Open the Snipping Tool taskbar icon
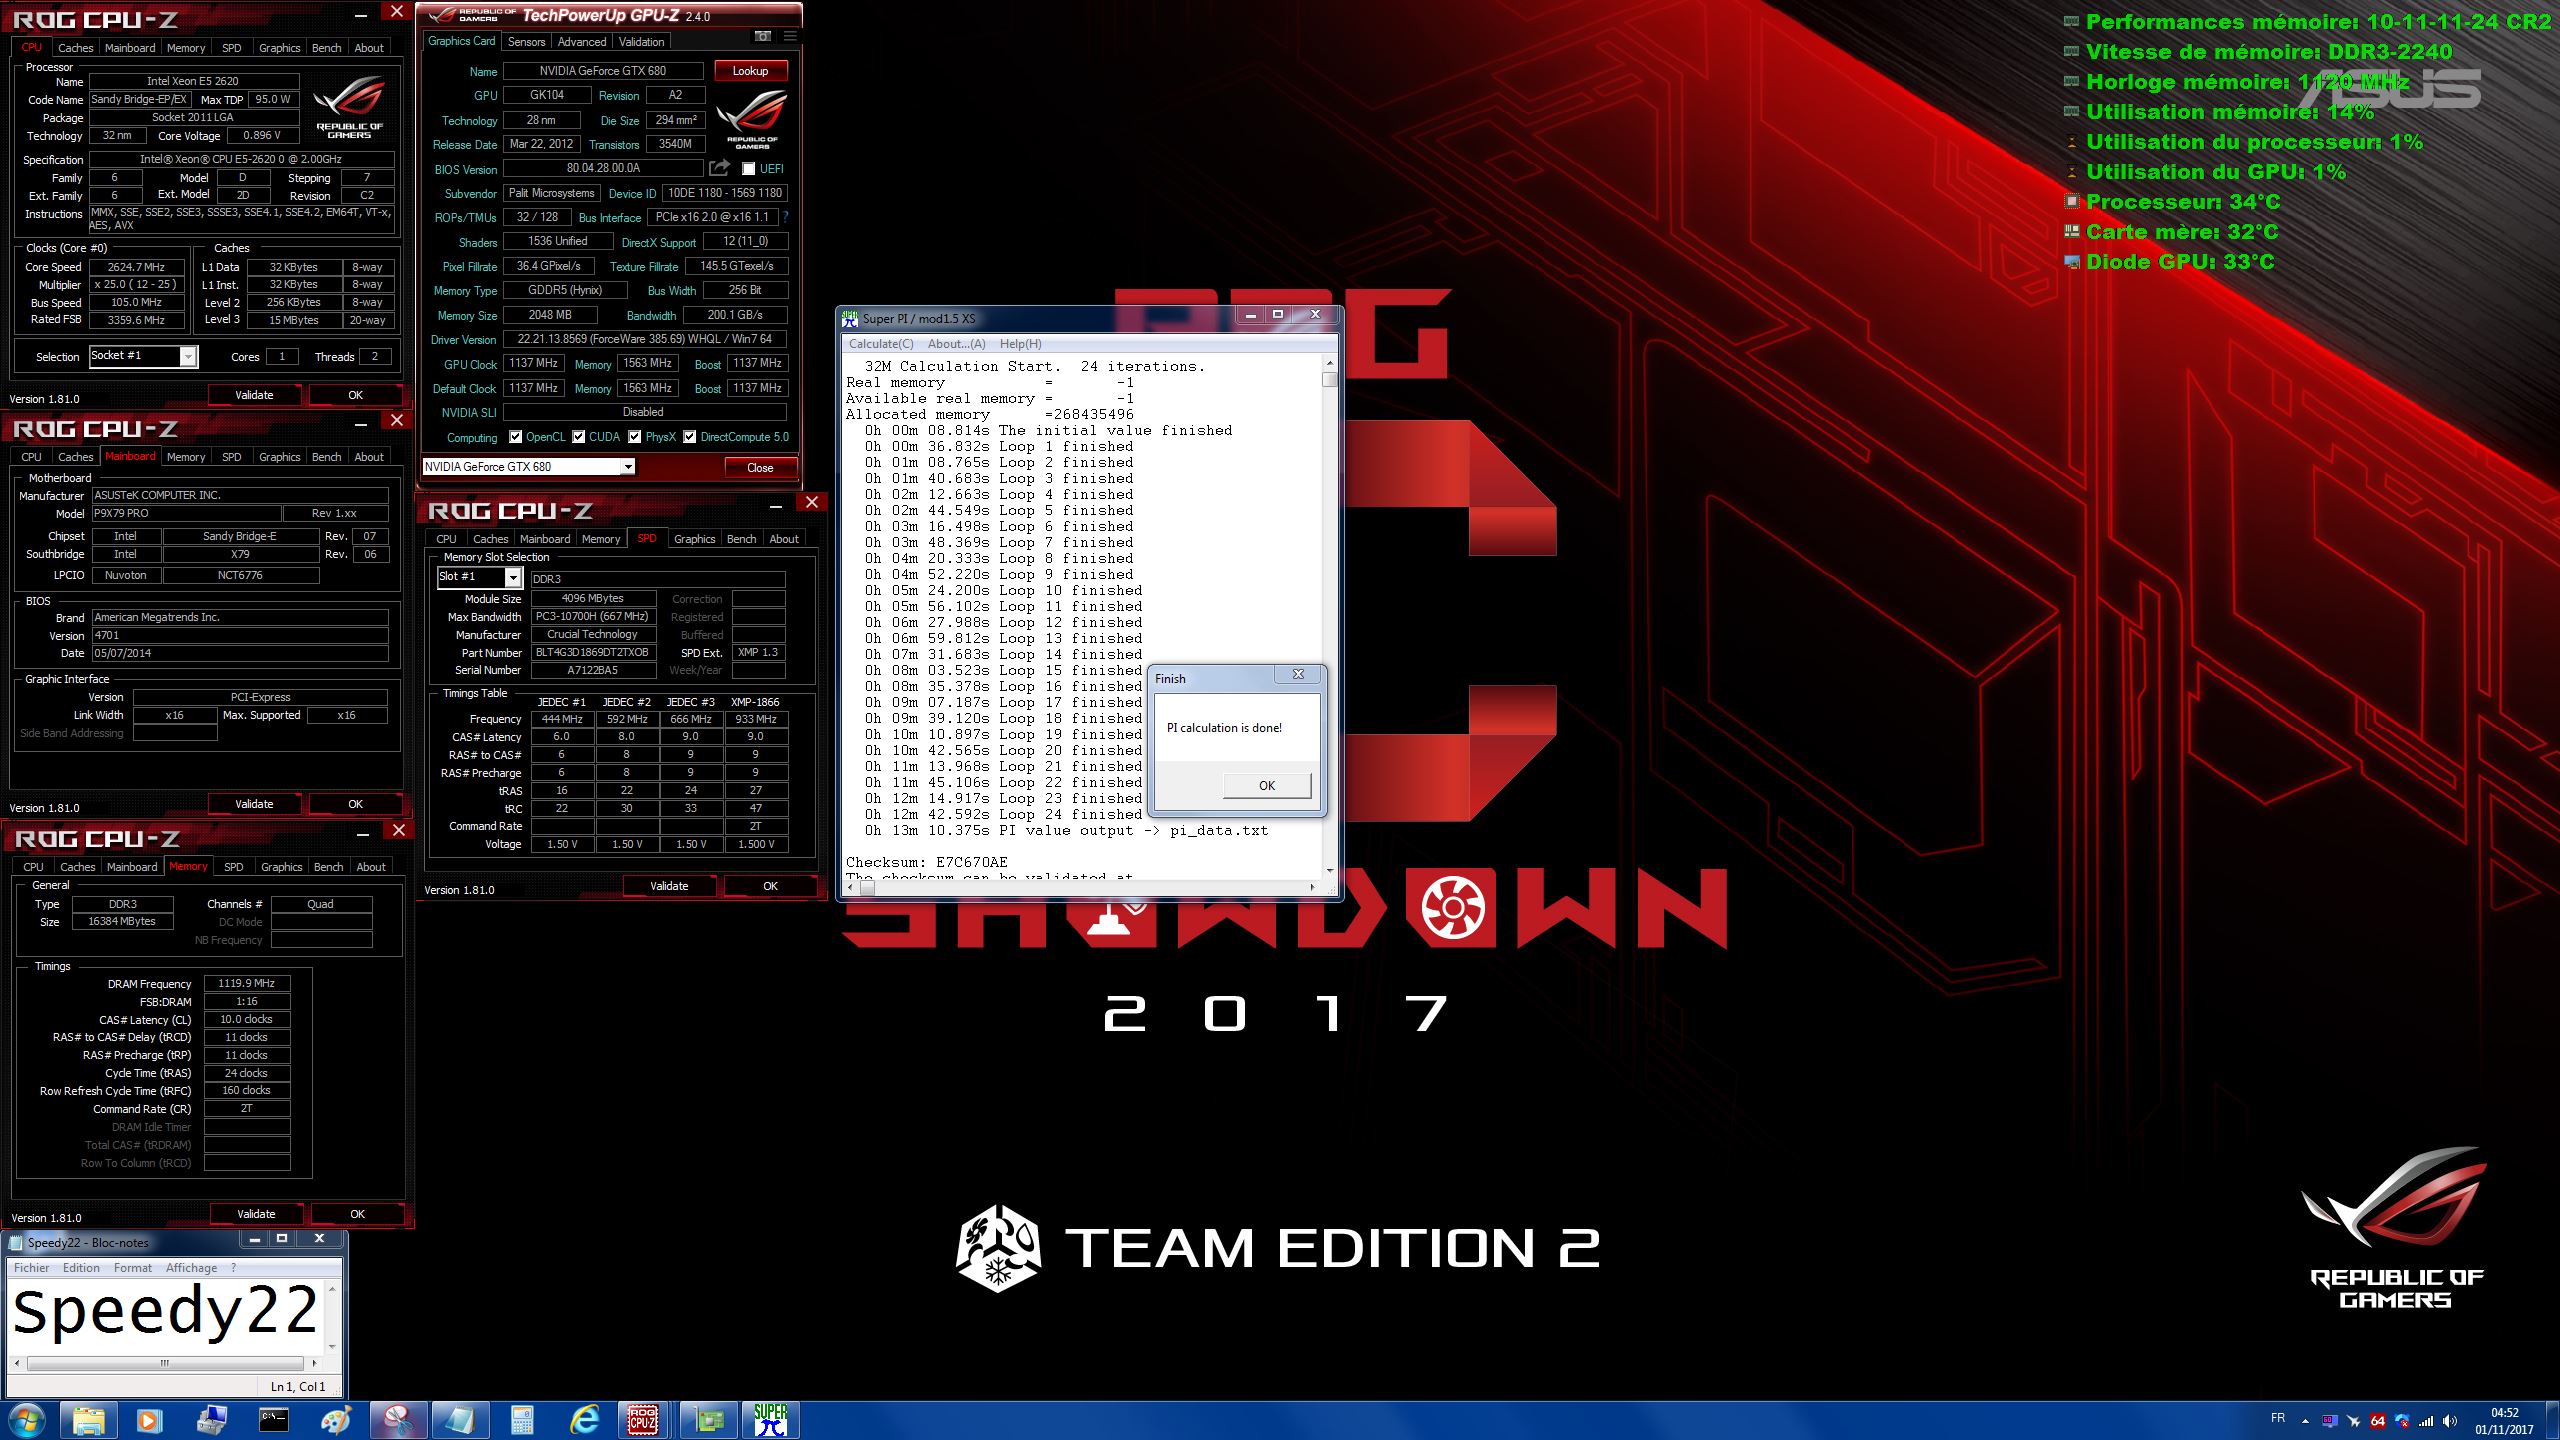The width and height of the screenshot is (2560, 1440). click(398, 1420)
